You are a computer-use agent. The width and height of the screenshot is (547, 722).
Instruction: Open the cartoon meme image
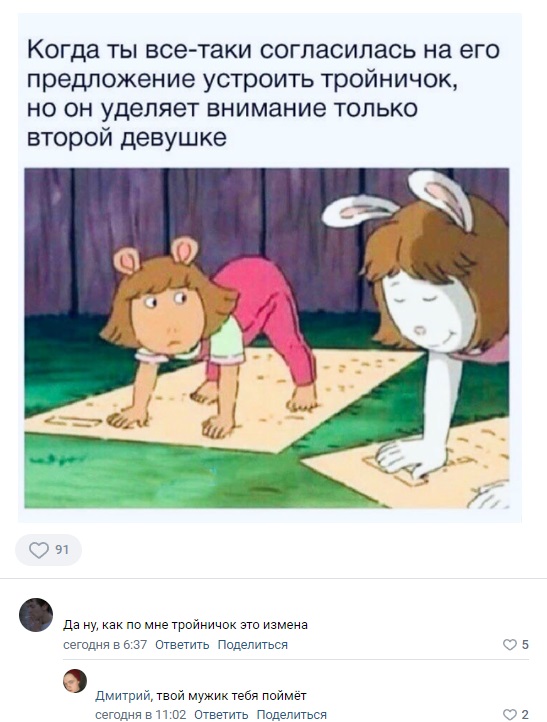click(x=267, y=338)
